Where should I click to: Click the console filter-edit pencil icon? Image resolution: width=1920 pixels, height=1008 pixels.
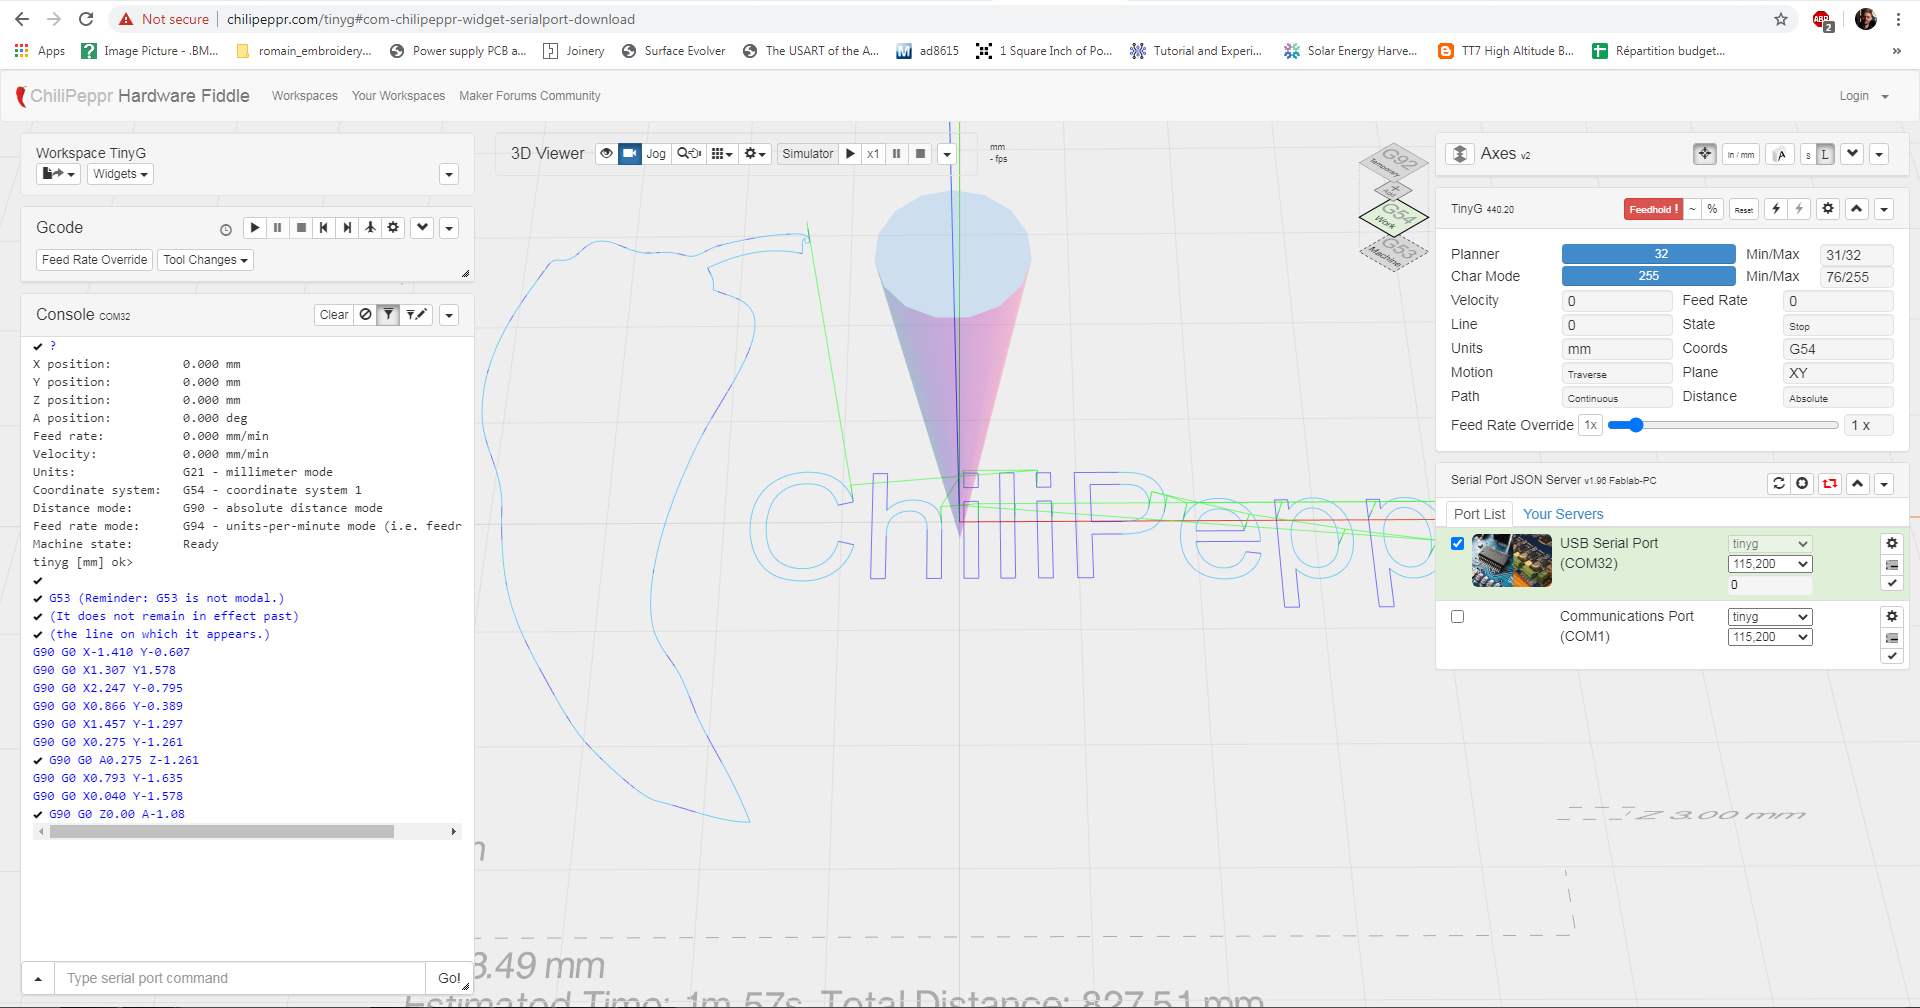417,315
